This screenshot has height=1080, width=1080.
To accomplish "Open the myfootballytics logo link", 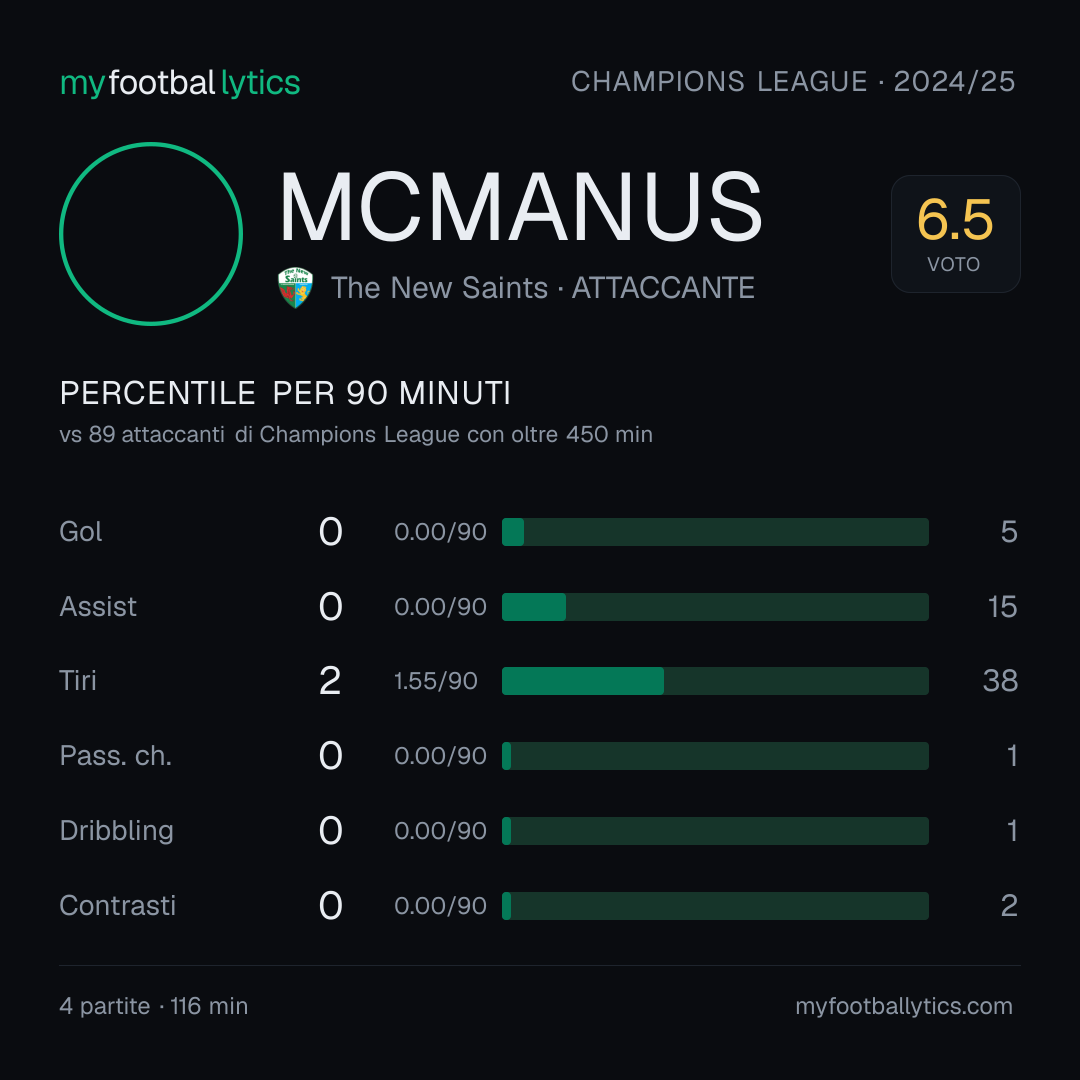I will click(x=180, y=83).
